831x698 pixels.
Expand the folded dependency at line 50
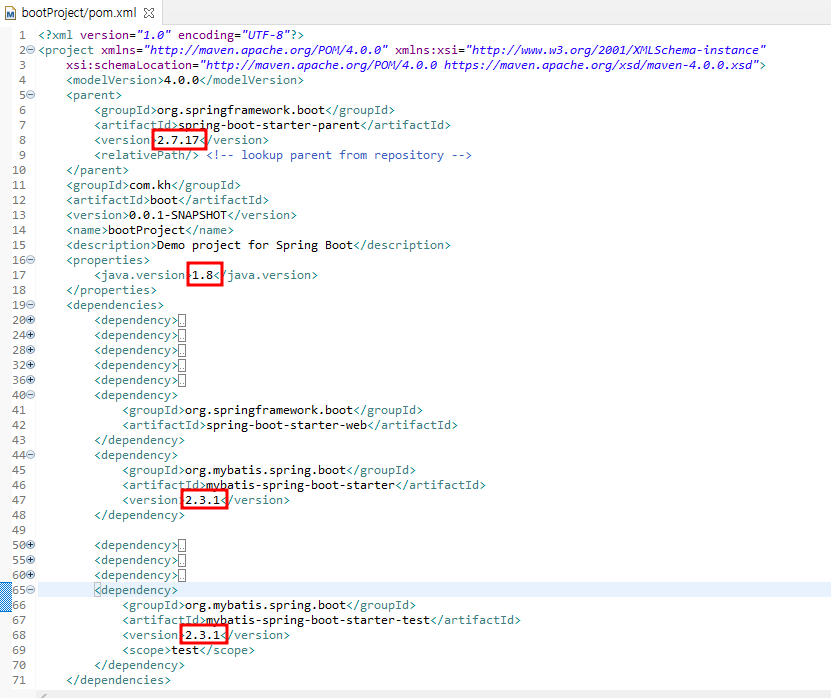pyautogui.click(x=31, y=545)
